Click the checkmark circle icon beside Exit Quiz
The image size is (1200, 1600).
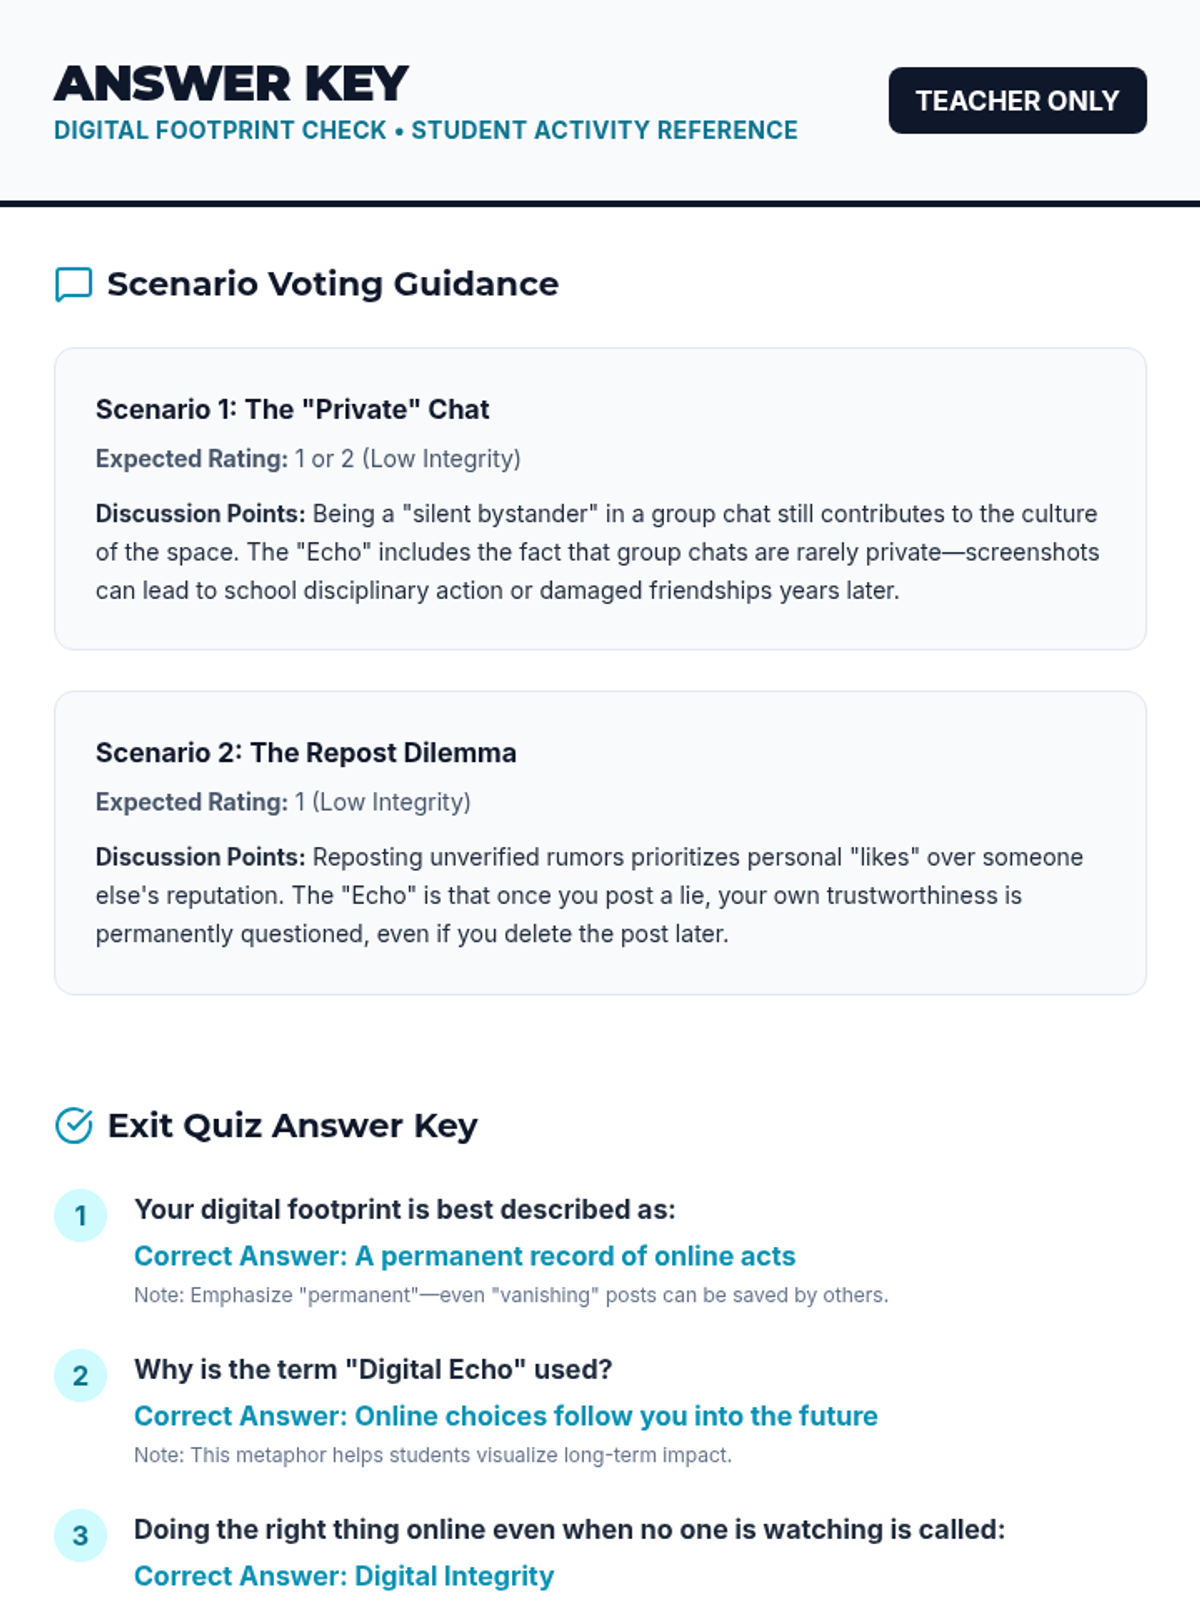point(73,1125)
